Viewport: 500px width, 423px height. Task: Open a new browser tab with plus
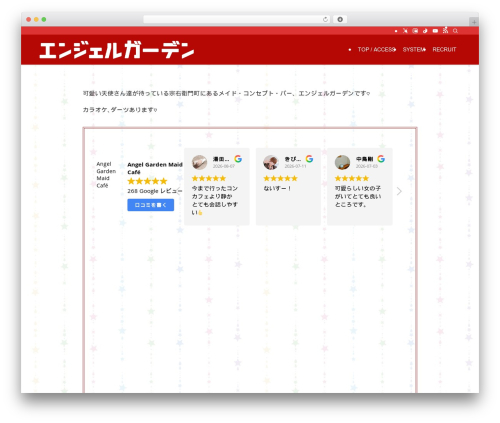click(x=474, y=22)
